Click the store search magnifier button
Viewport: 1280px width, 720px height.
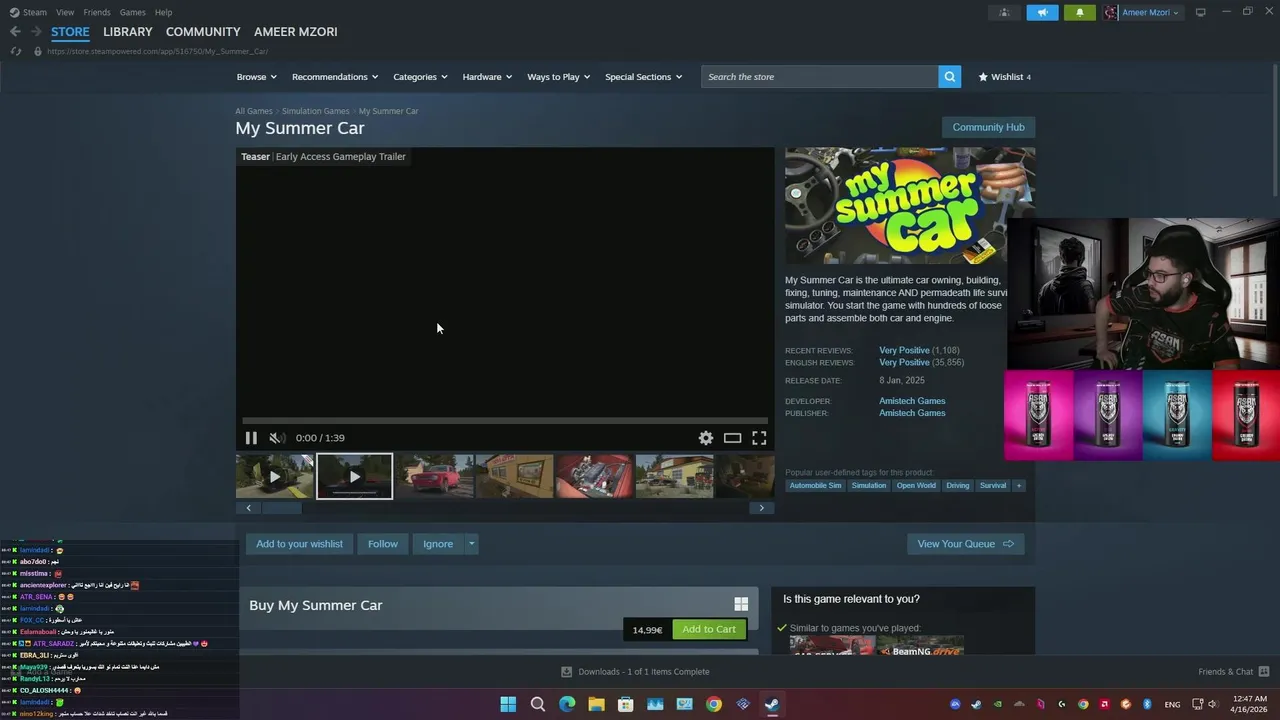(x=949, y=77)
